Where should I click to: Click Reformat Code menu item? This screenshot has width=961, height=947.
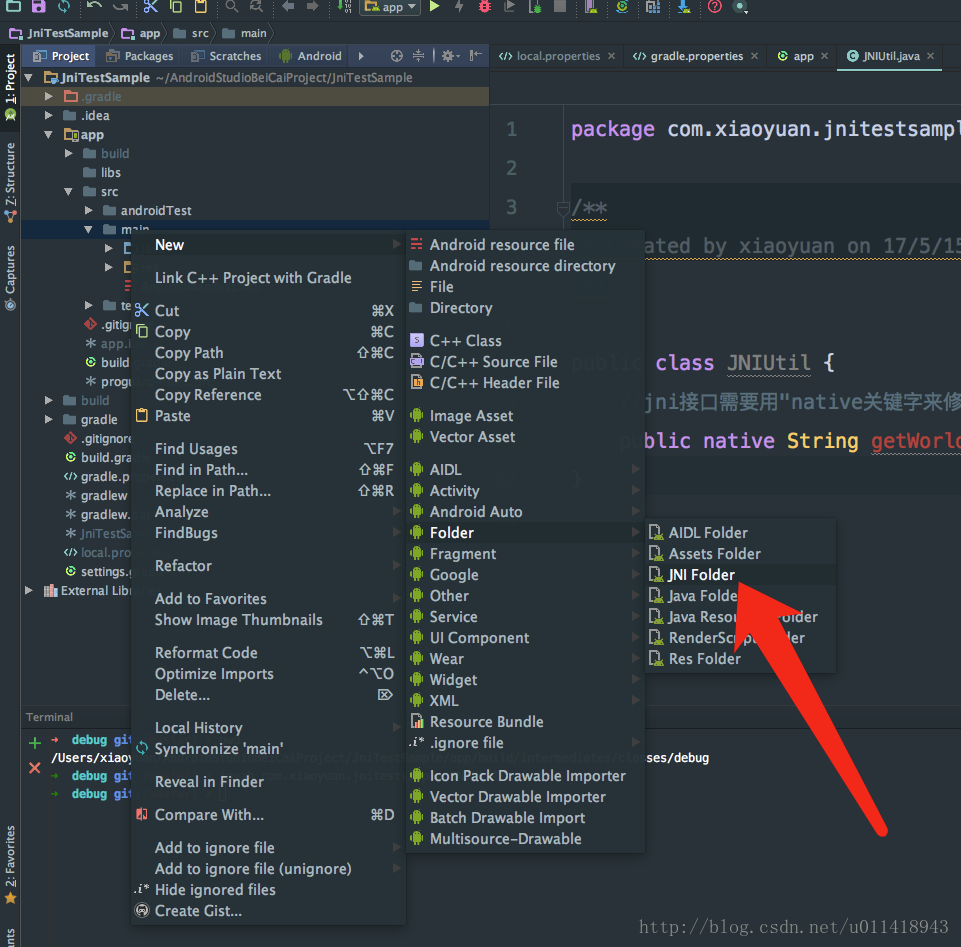pos(268,653)
